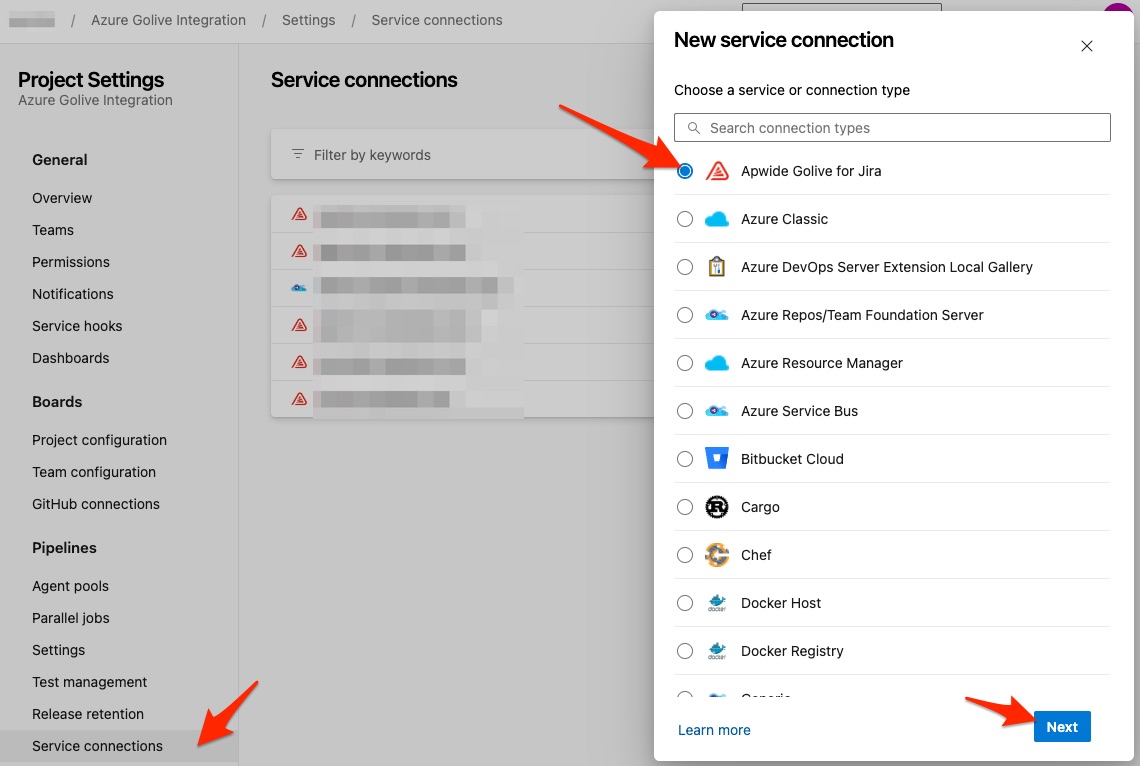Click the Cargo gear icon
This screenshot has width=1140, height=766.
[x=717, y=507]
